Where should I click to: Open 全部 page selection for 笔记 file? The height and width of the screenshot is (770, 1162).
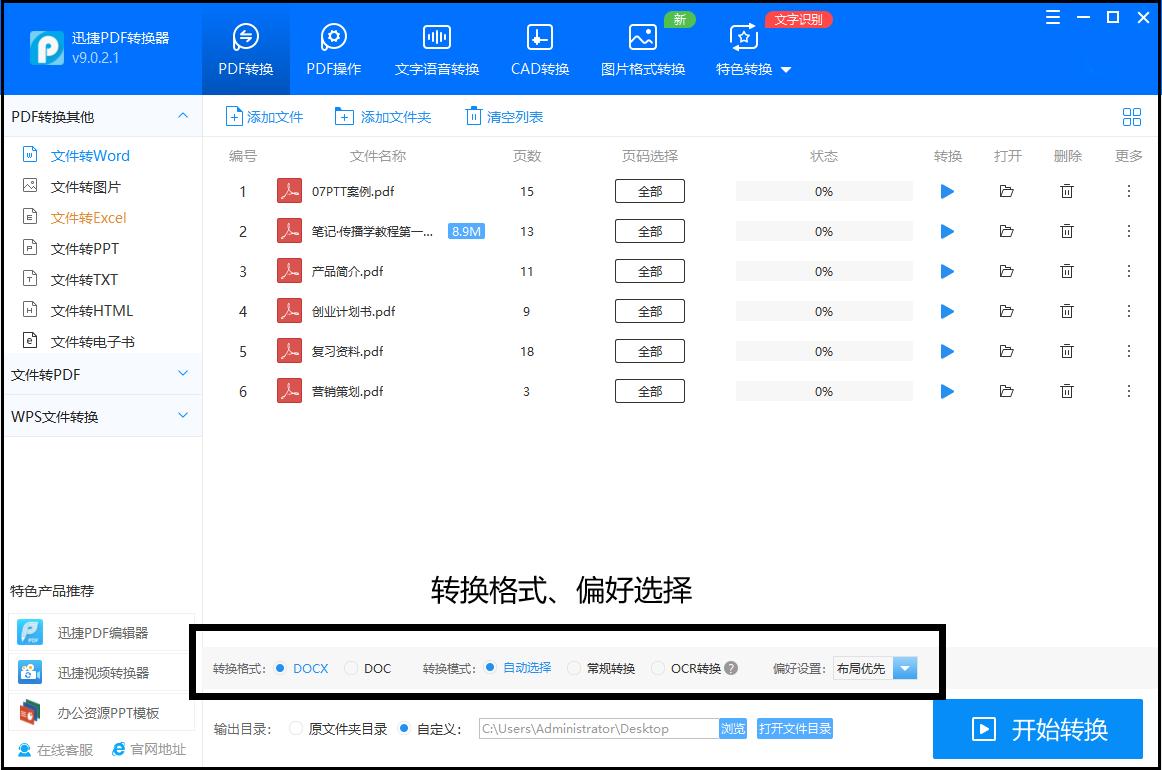[x=649, y=231]
